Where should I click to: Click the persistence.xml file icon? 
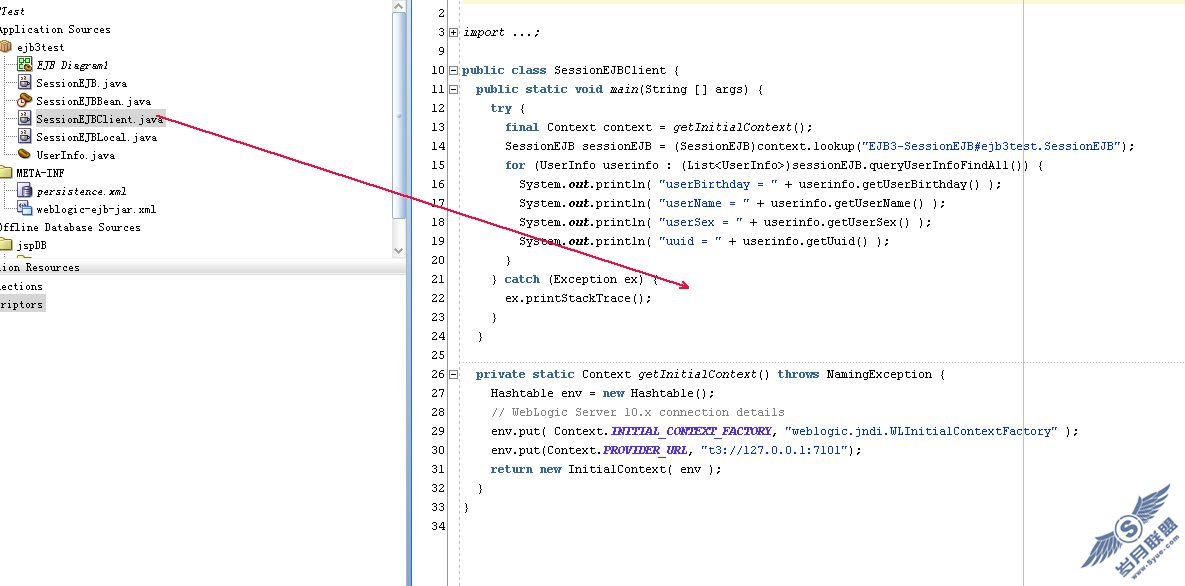[x=24, y=191]
